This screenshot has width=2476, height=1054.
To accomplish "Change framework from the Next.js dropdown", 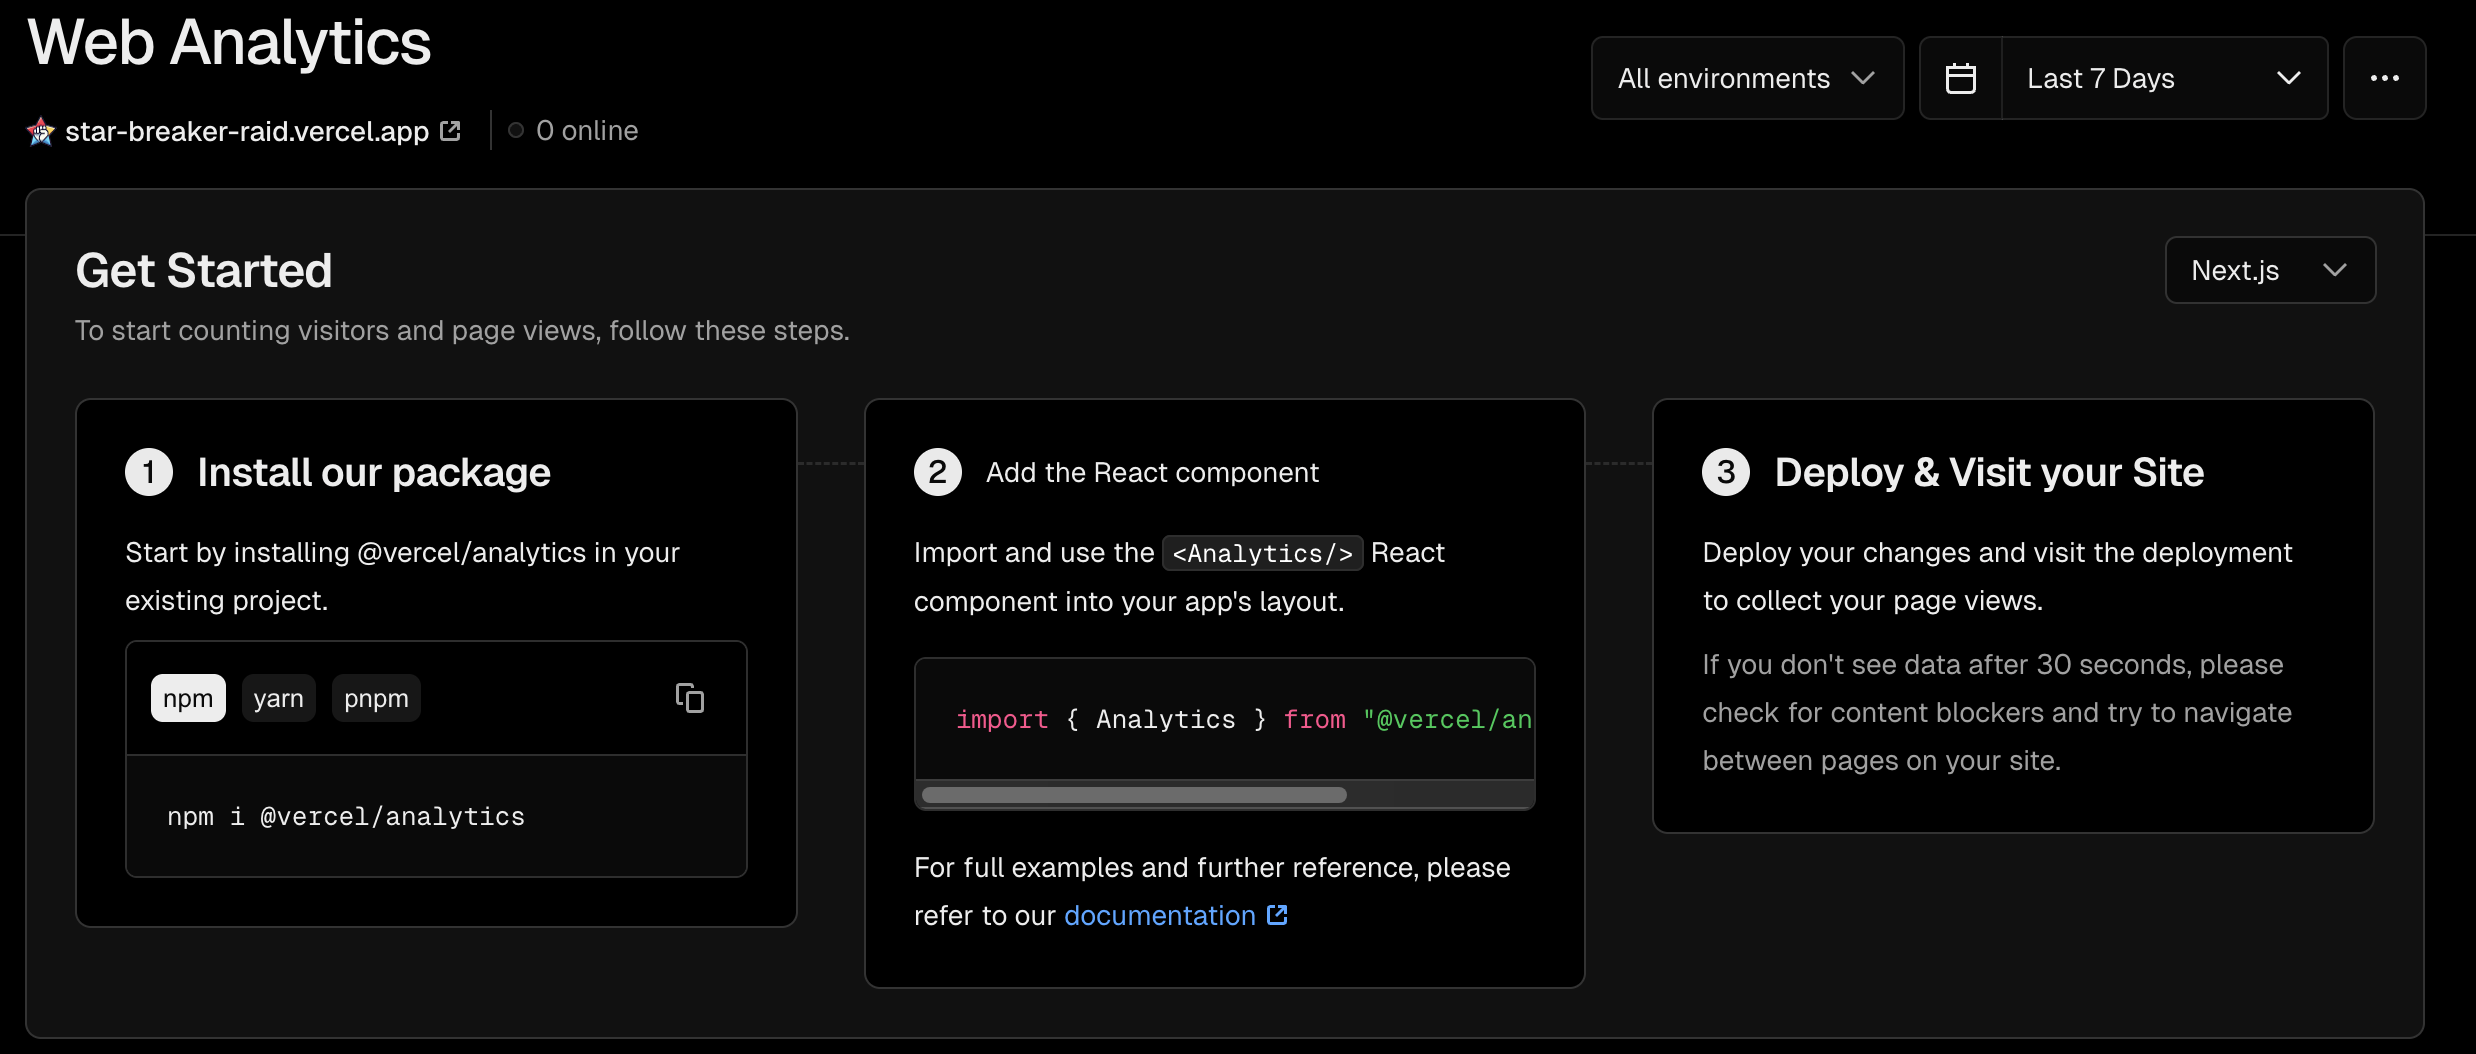I will pyautogui.click(x=2270, y=270).
